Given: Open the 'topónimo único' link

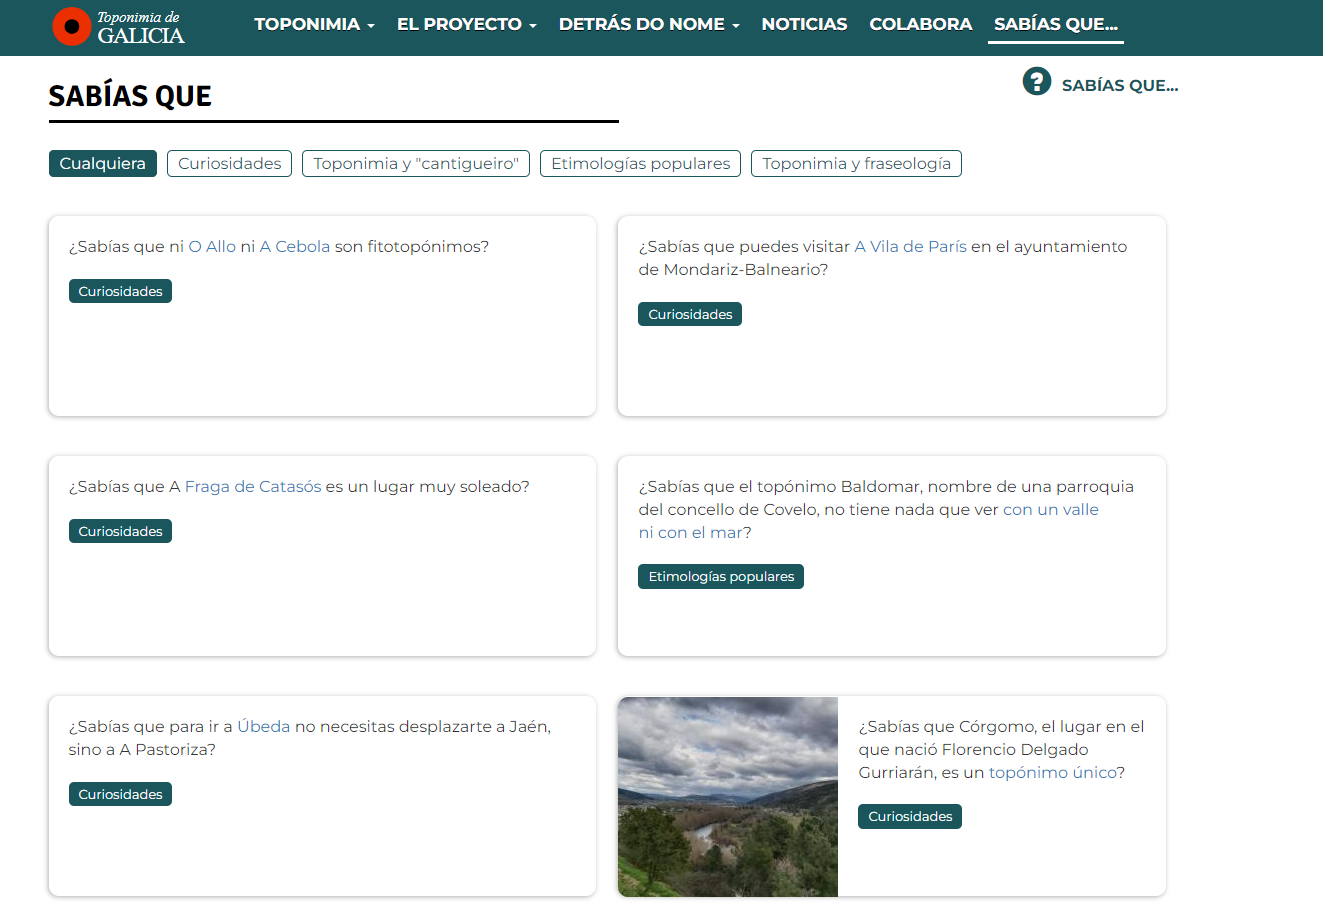Looking at the screenshot, I should [x=1053, y=773].
